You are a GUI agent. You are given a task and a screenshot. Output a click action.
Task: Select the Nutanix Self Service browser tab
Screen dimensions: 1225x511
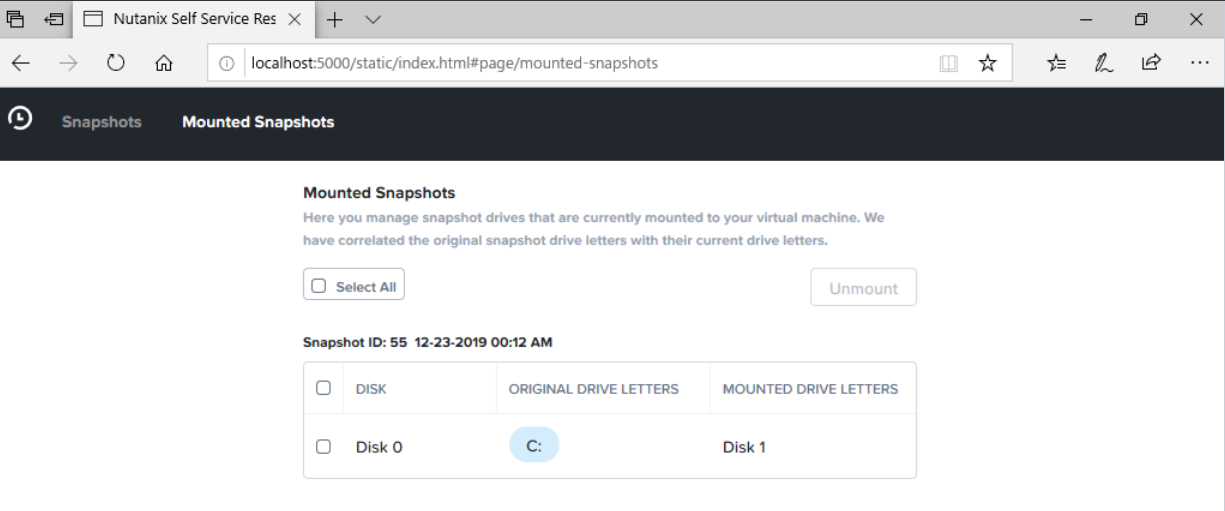(193, 19)
